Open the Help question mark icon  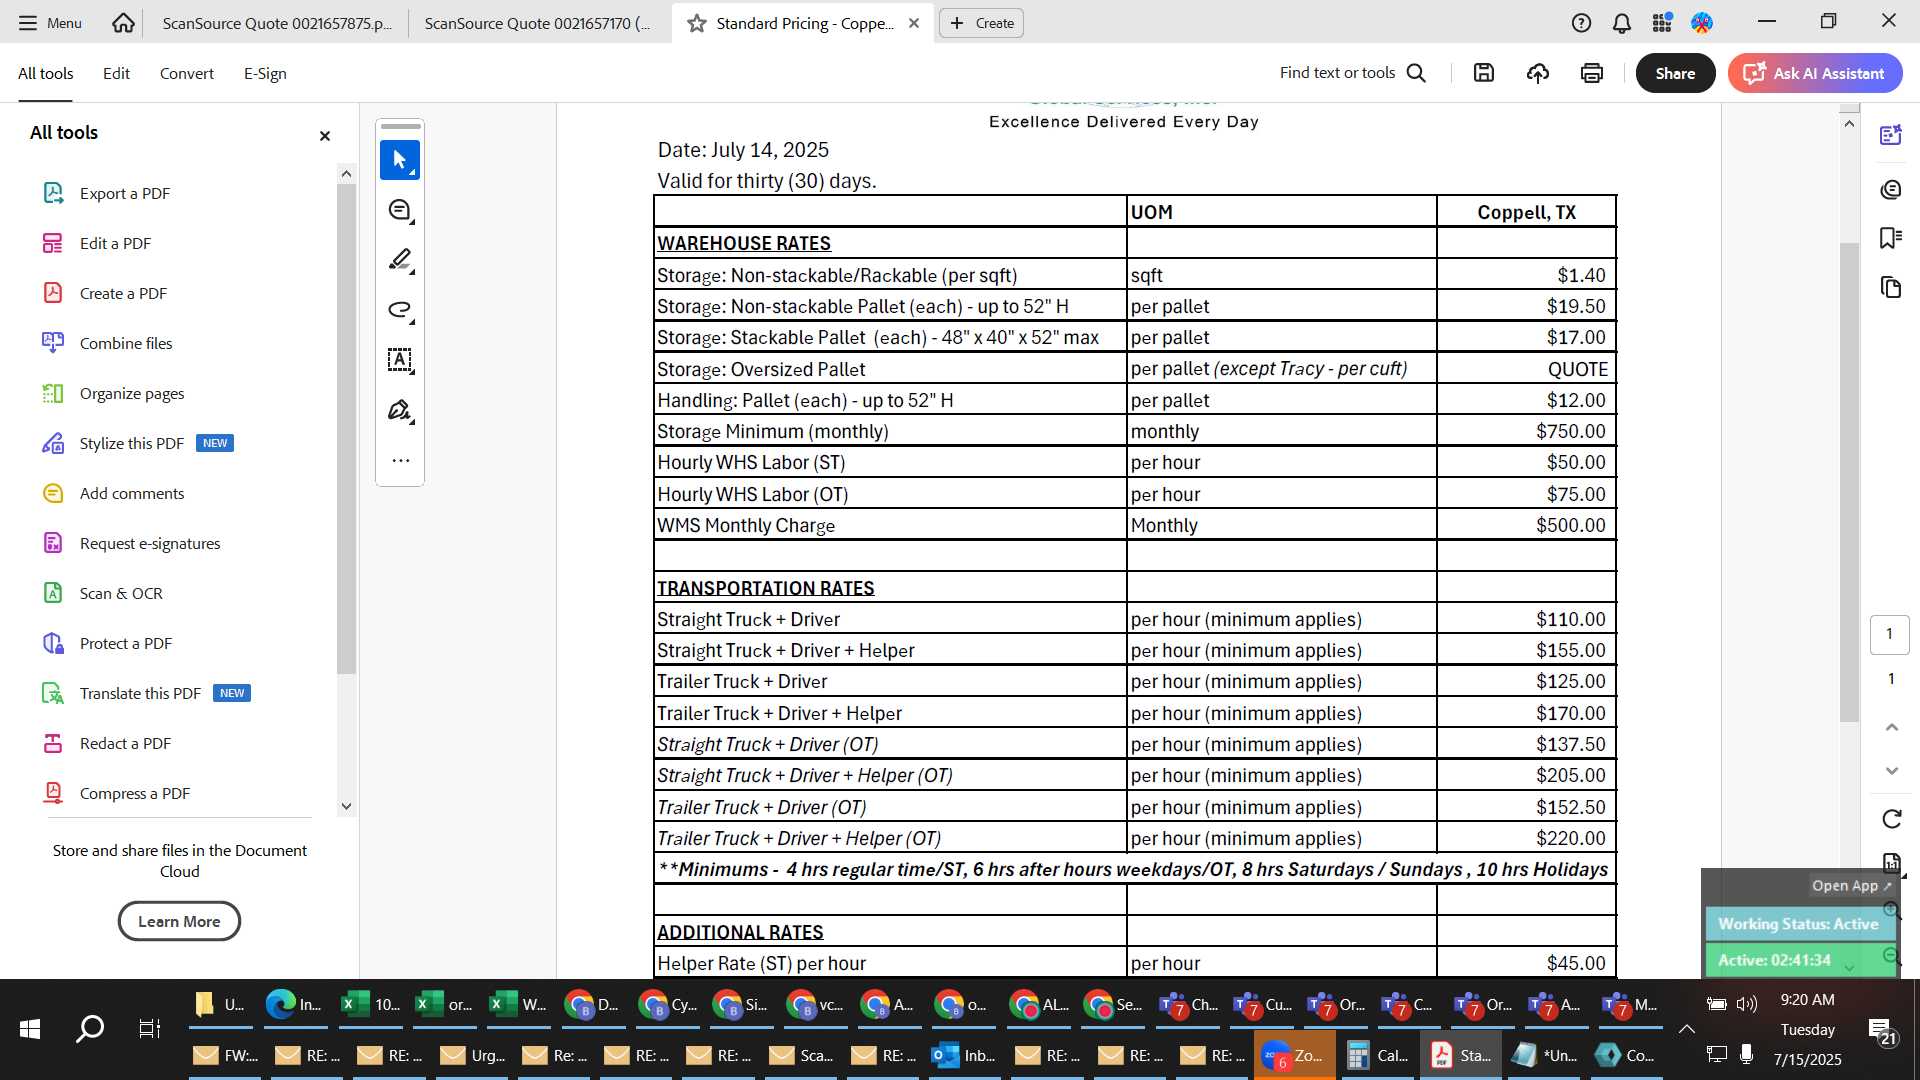pyautogui.click(x=1581, y=23)
